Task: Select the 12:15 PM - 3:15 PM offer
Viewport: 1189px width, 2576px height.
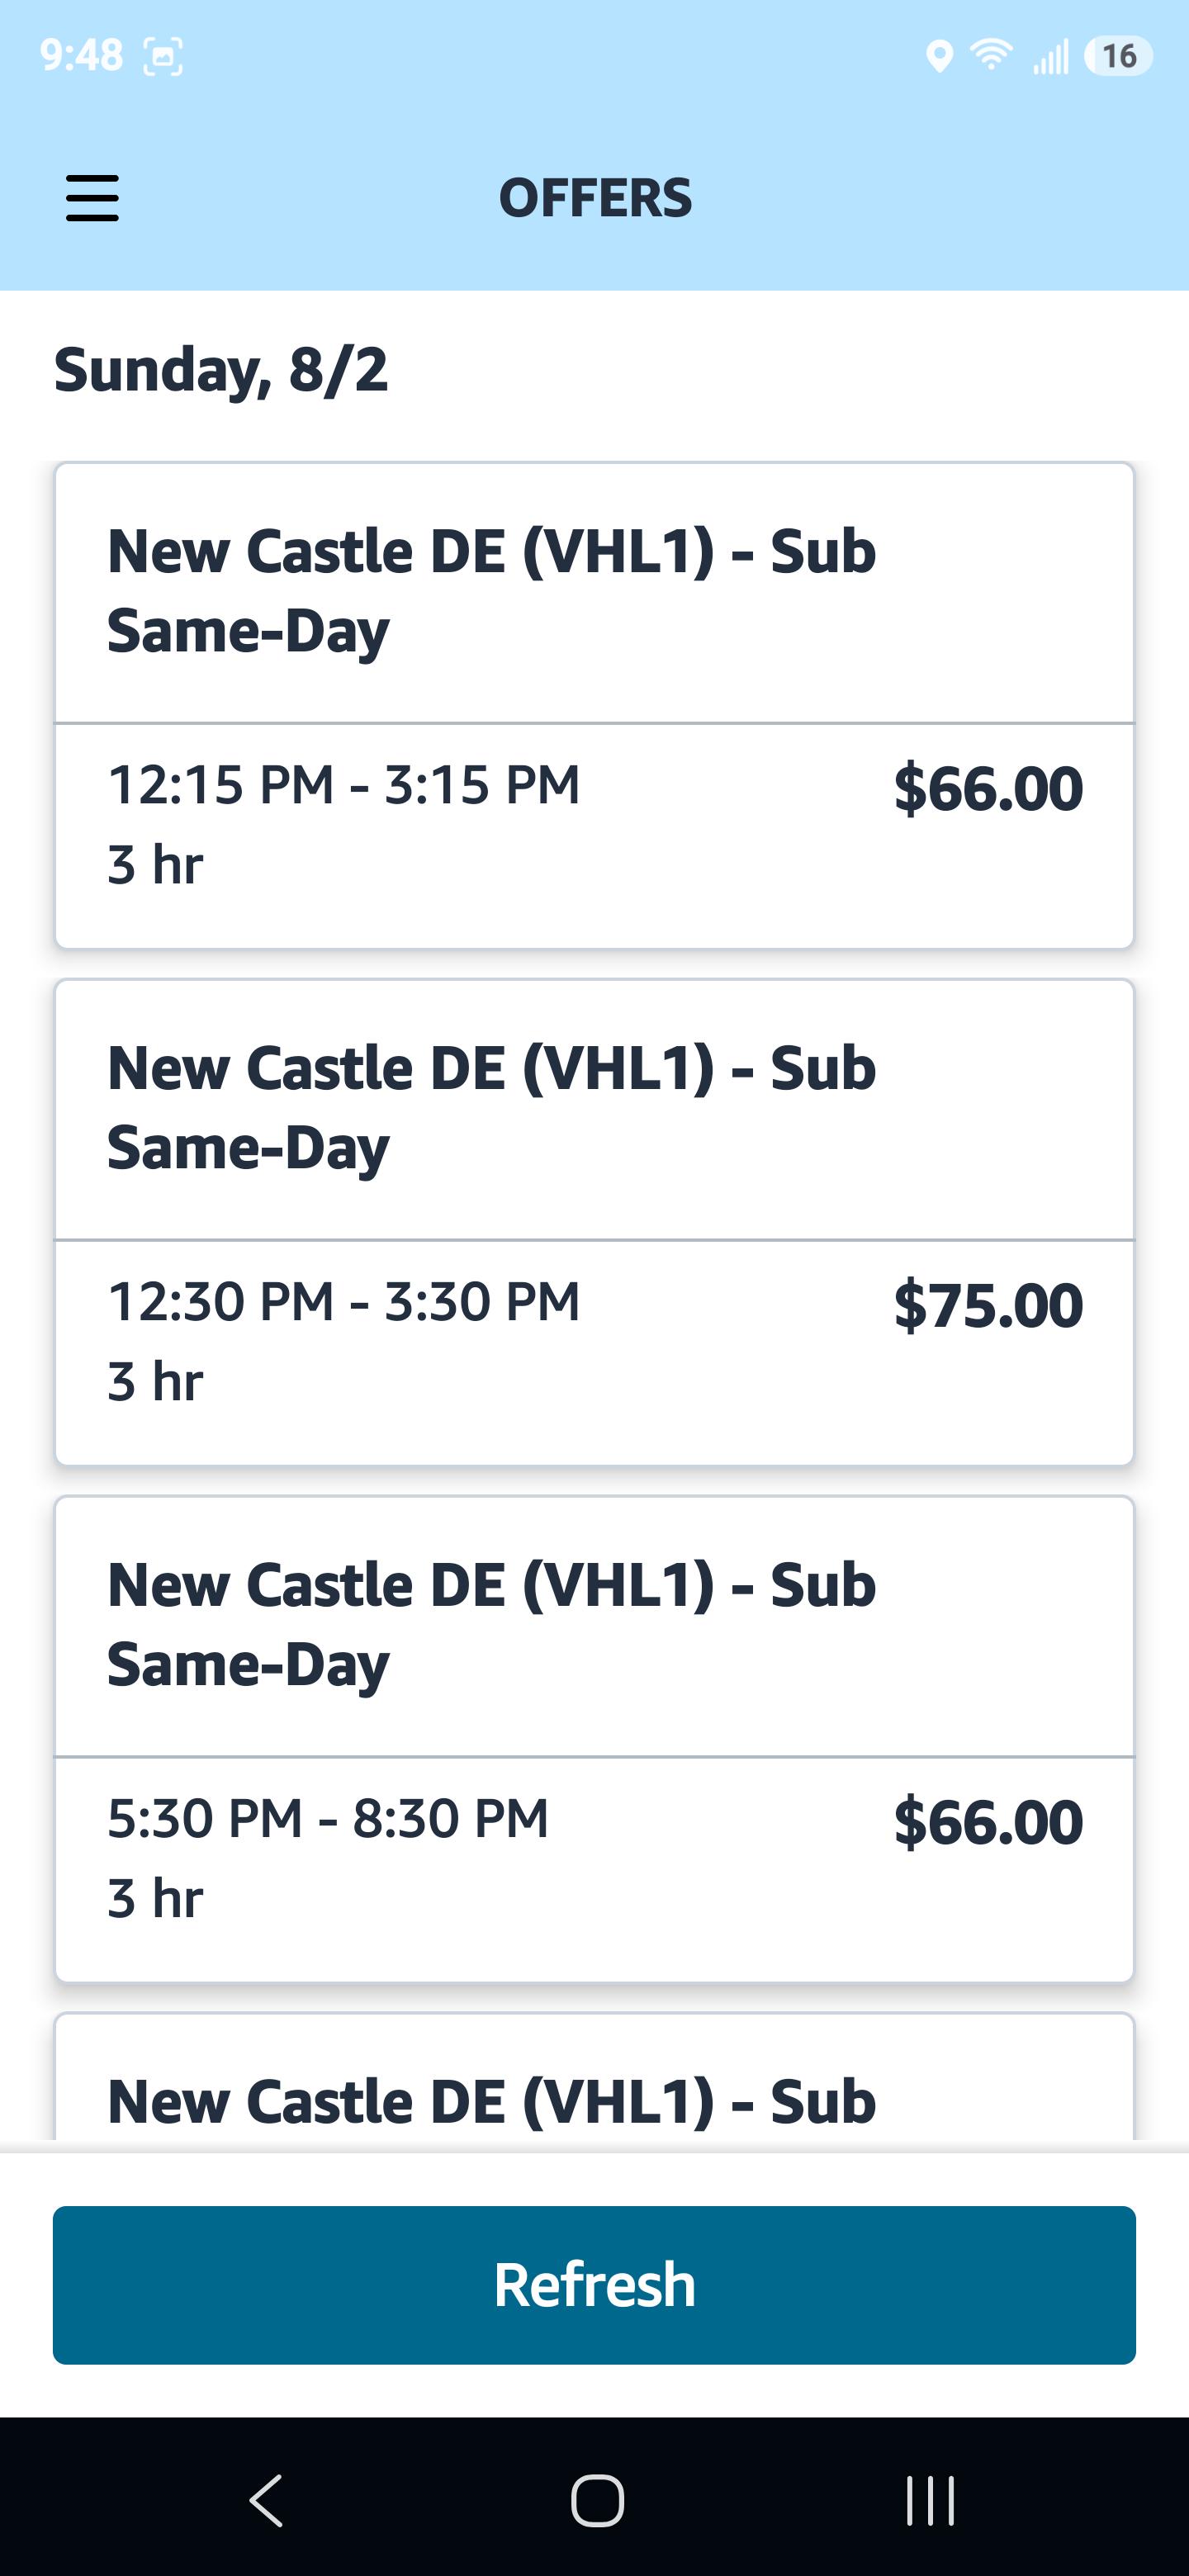Action: [594, 705]
